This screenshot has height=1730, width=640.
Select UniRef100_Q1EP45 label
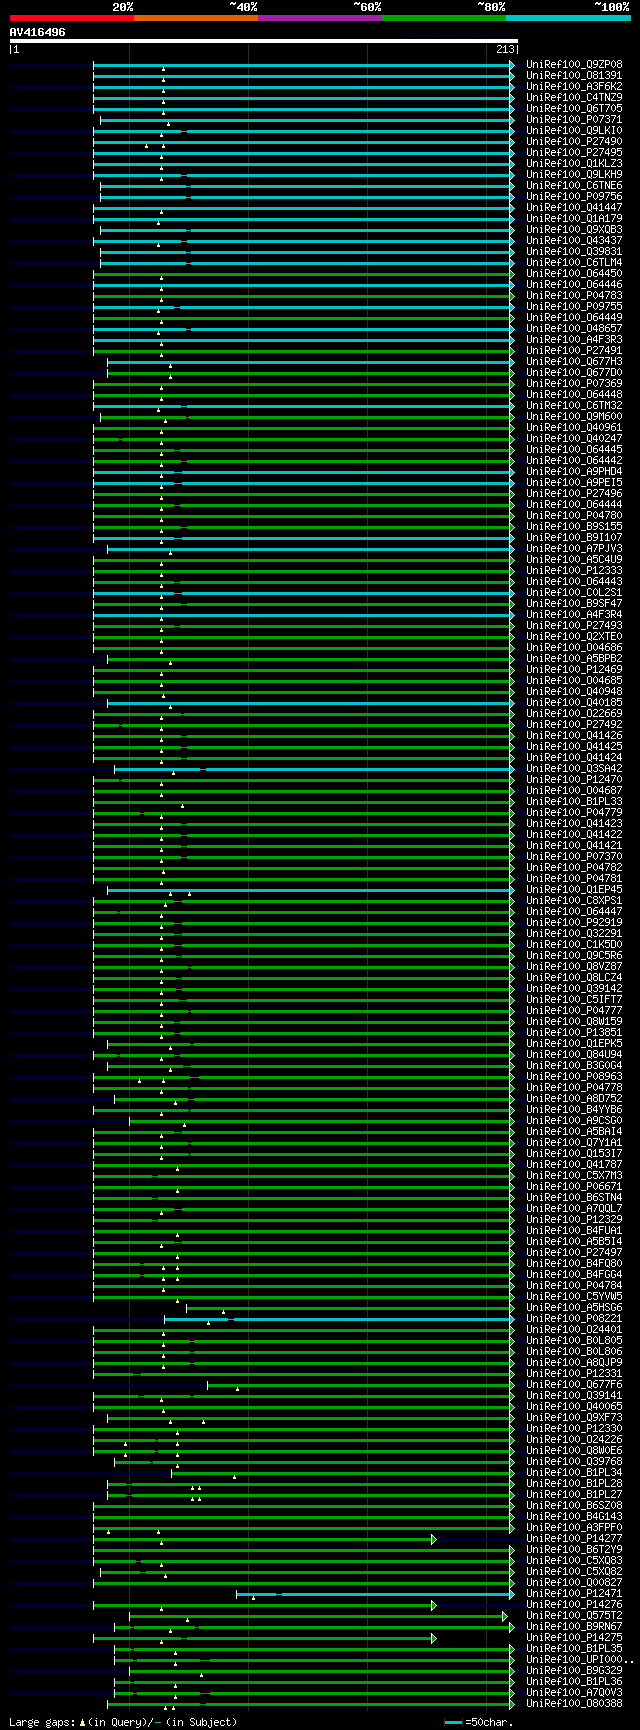click(x=574, y=890)
